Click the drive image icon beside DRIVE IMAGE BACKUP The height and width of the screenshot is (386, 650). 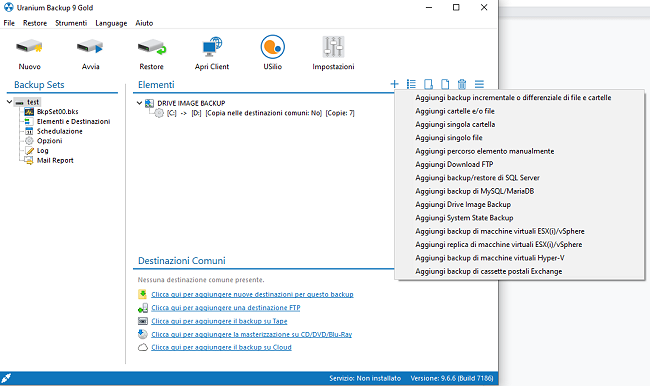pyautogui.click(x=149, y=103)
